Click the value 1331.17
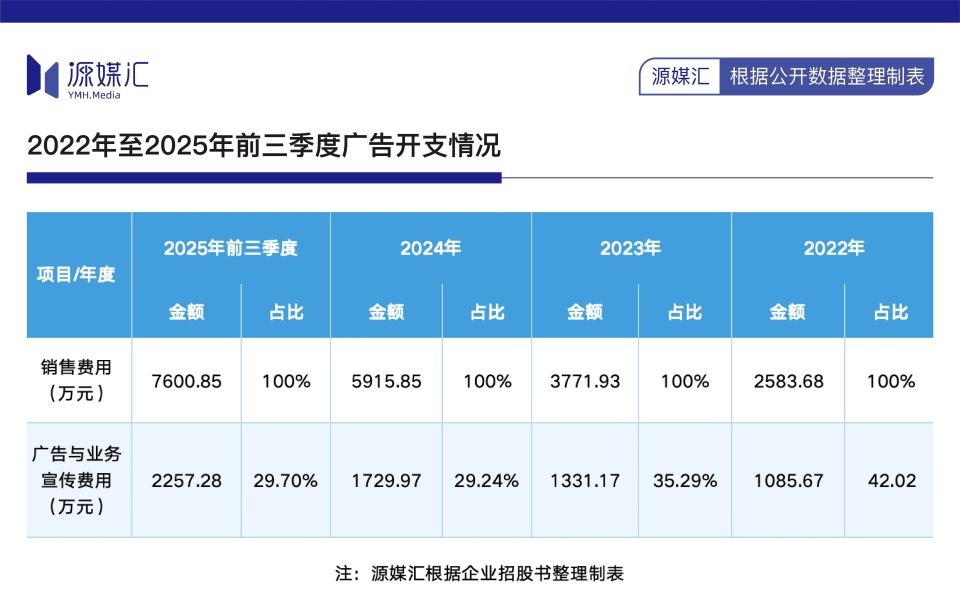 585,481
